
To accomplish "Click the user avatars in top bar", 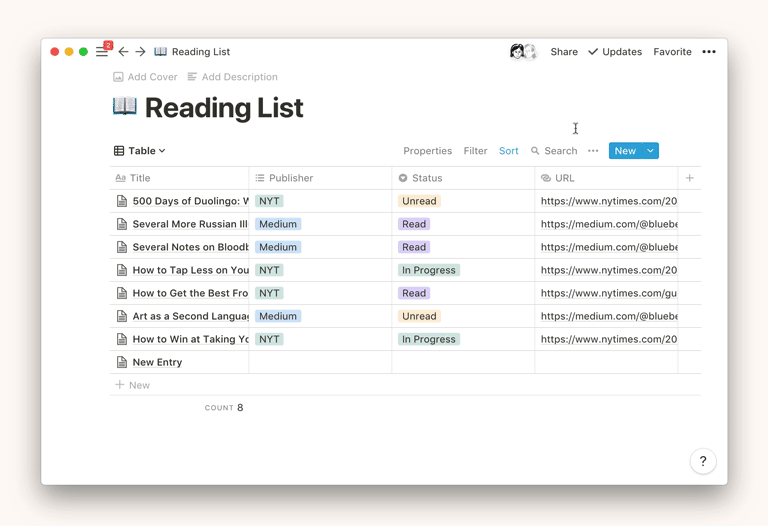I will (x=523, y=52).
